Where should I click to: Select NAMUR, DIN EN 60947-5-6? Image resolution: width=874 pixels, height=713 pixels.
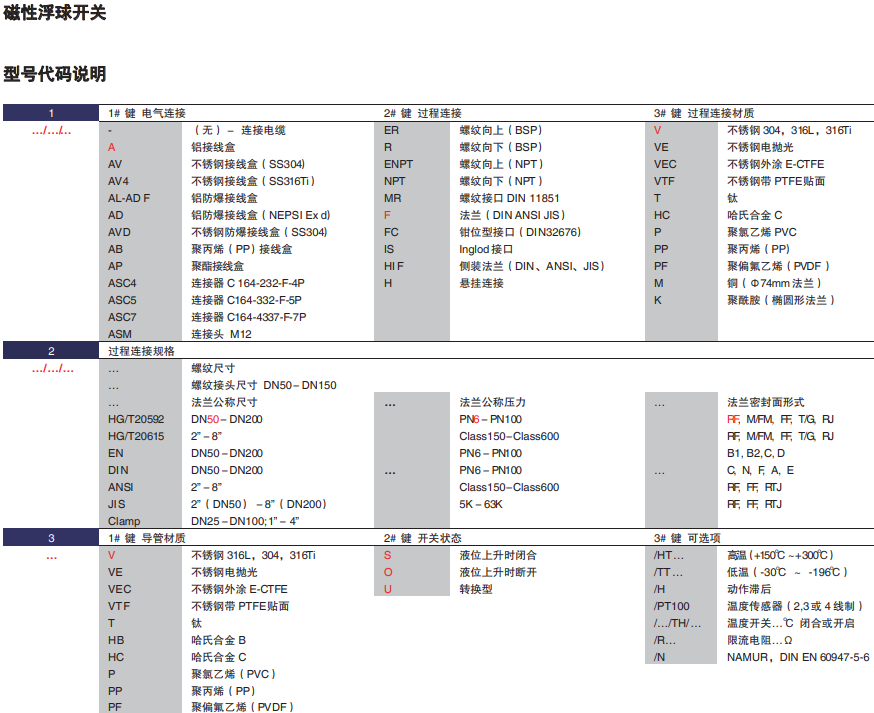(798, 657)
